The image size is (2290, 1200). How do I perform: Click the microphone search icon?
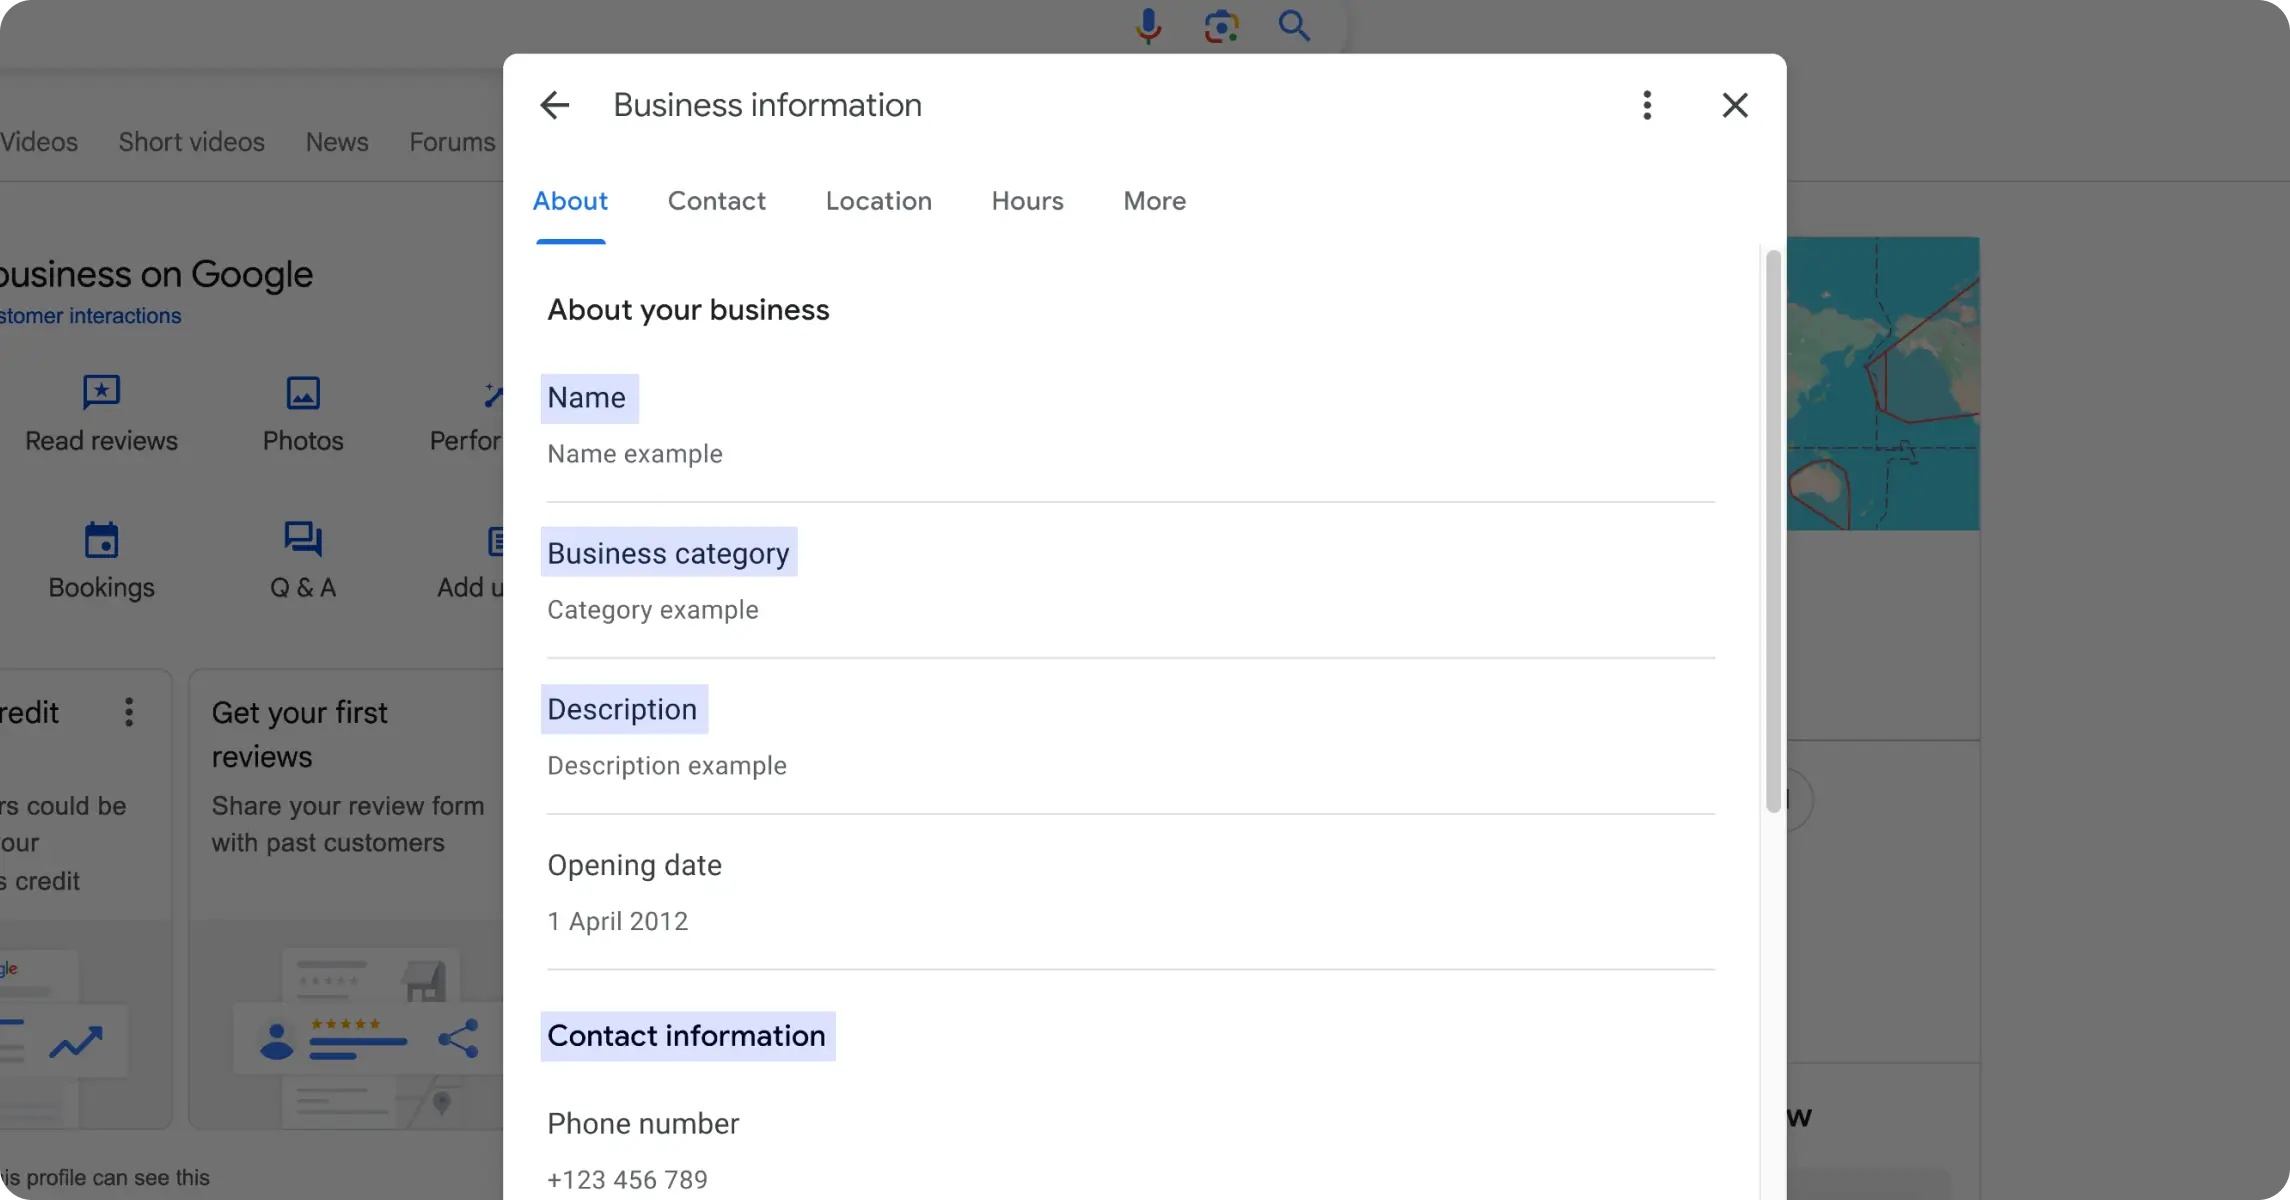point(1148,26)
